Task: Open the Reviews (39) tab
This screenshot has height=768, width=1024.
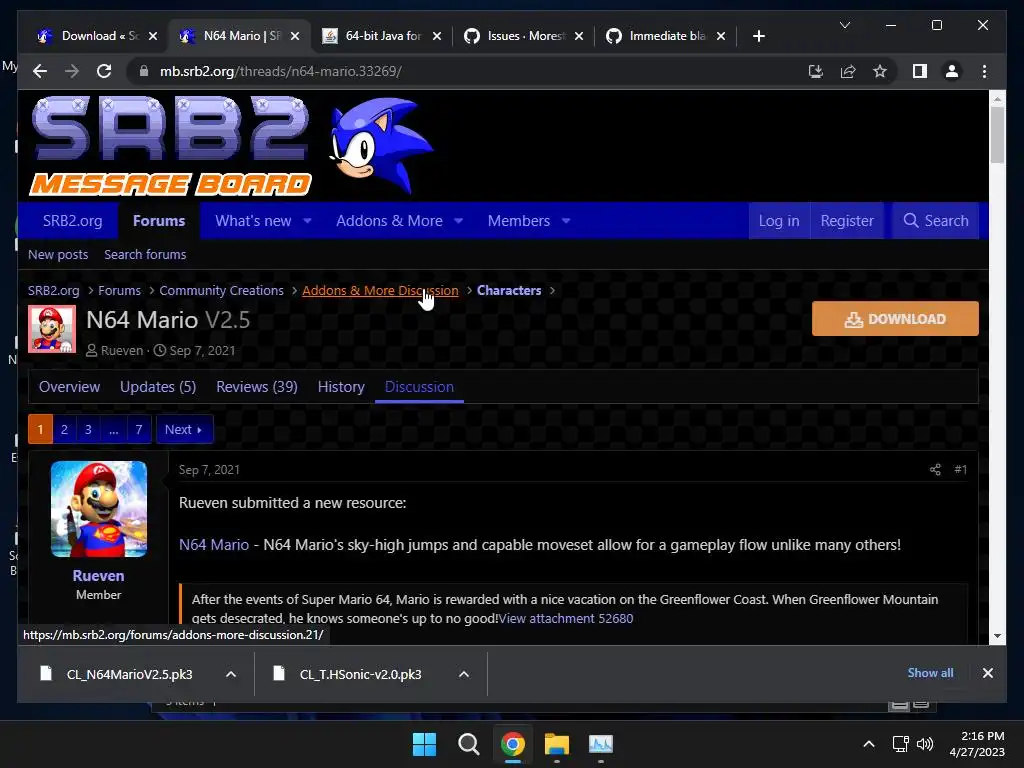Action: (257, 387)
